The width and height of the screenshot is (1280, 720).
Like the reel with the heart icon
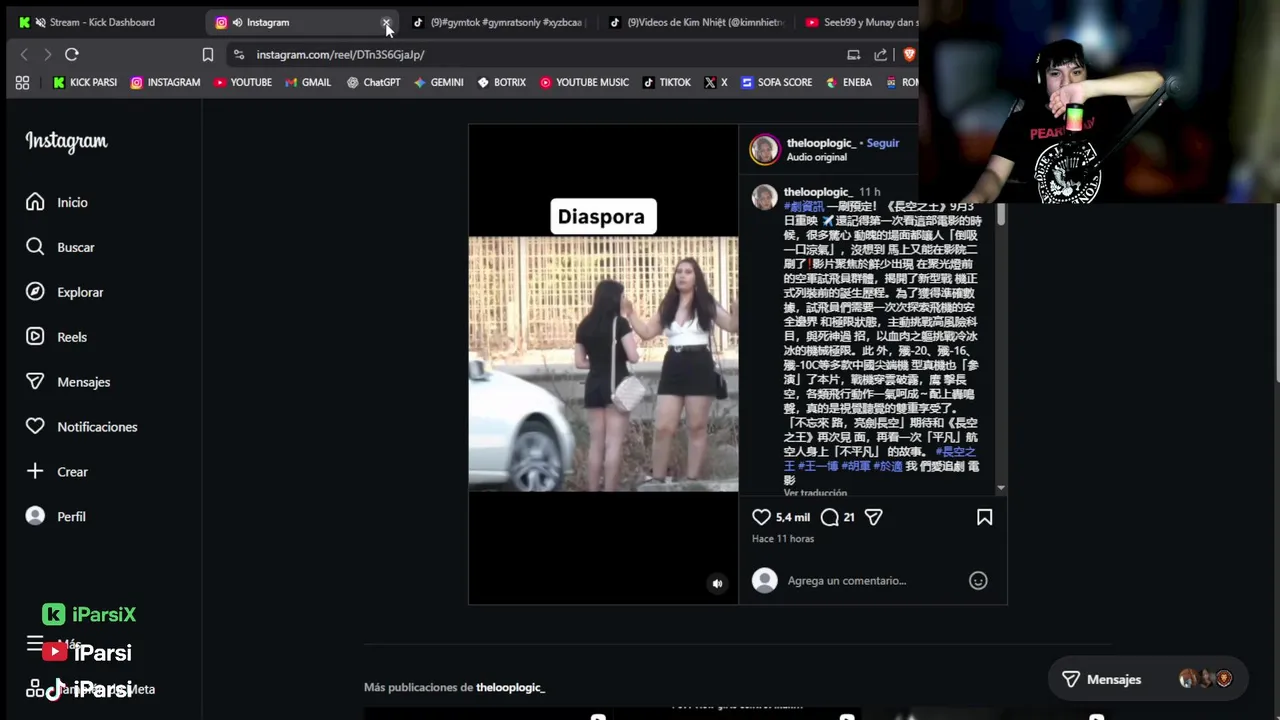(x=761, y=517)
